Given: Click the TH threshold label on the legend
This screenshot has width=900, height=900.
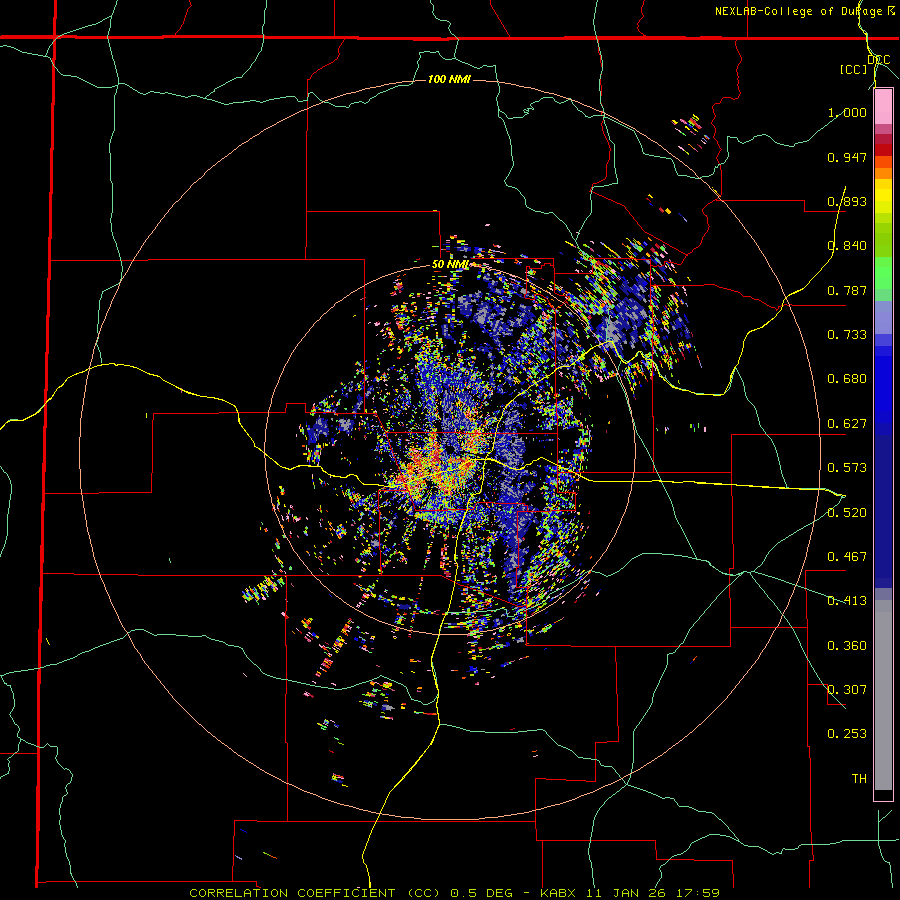Looking at the screenshot, I should click(859, 779).
